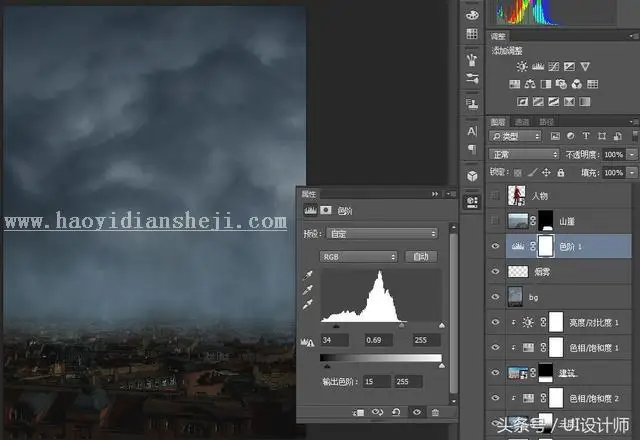Open the Layers panel flyout menu
Screen dimensions: 640x440
[633, 122]
